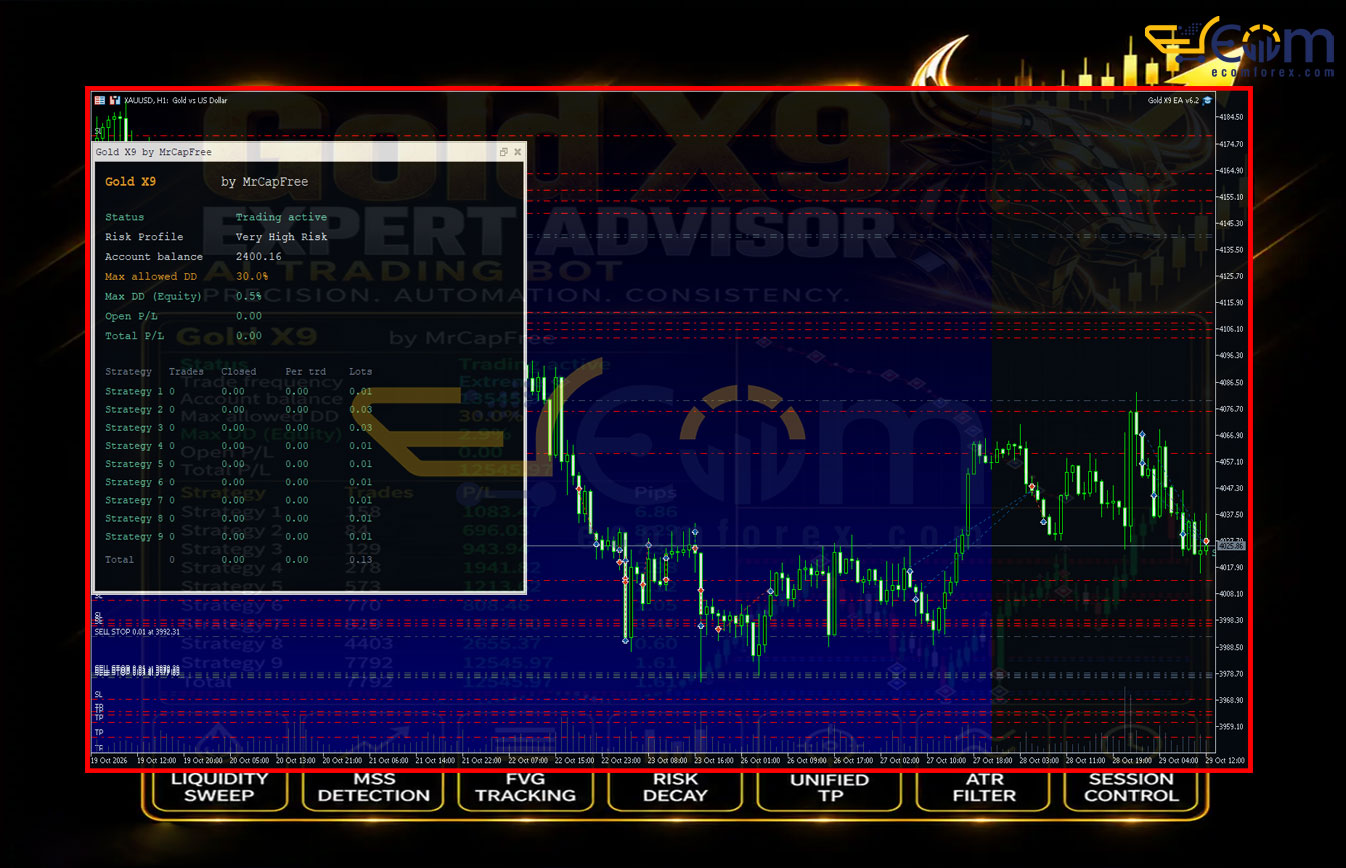
Task: Click the Trades column header
Action: click(x=186, y=372)
